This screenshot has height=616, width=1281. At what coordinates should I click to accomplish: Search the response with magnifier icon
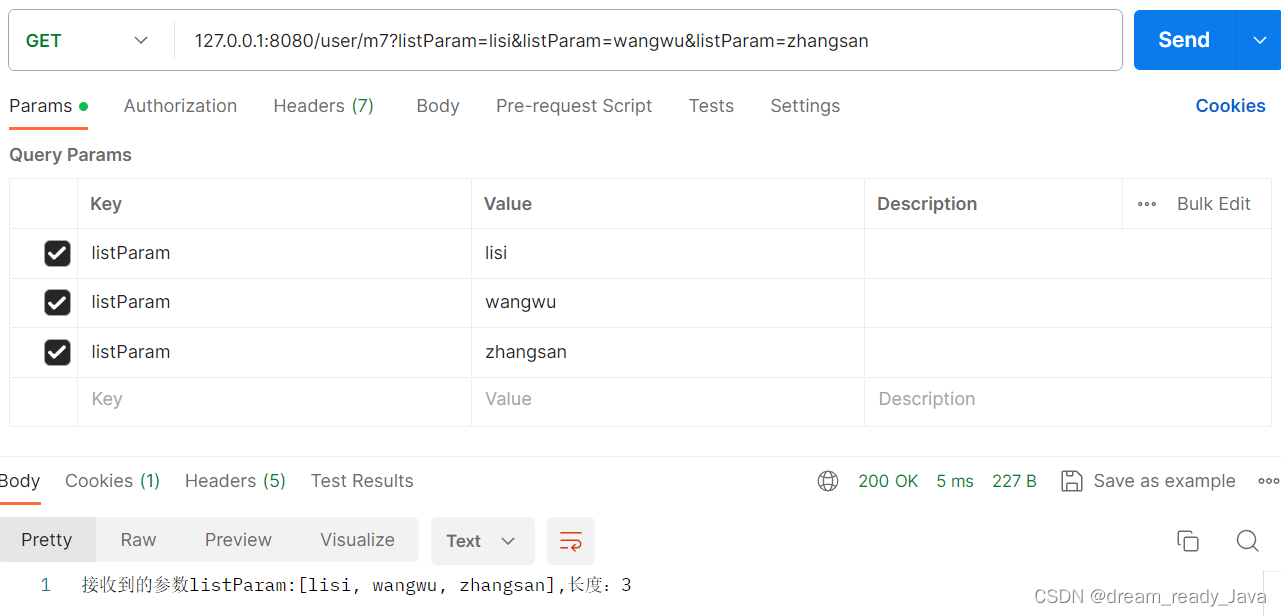pyautogui.click(x=1247, y=541)
